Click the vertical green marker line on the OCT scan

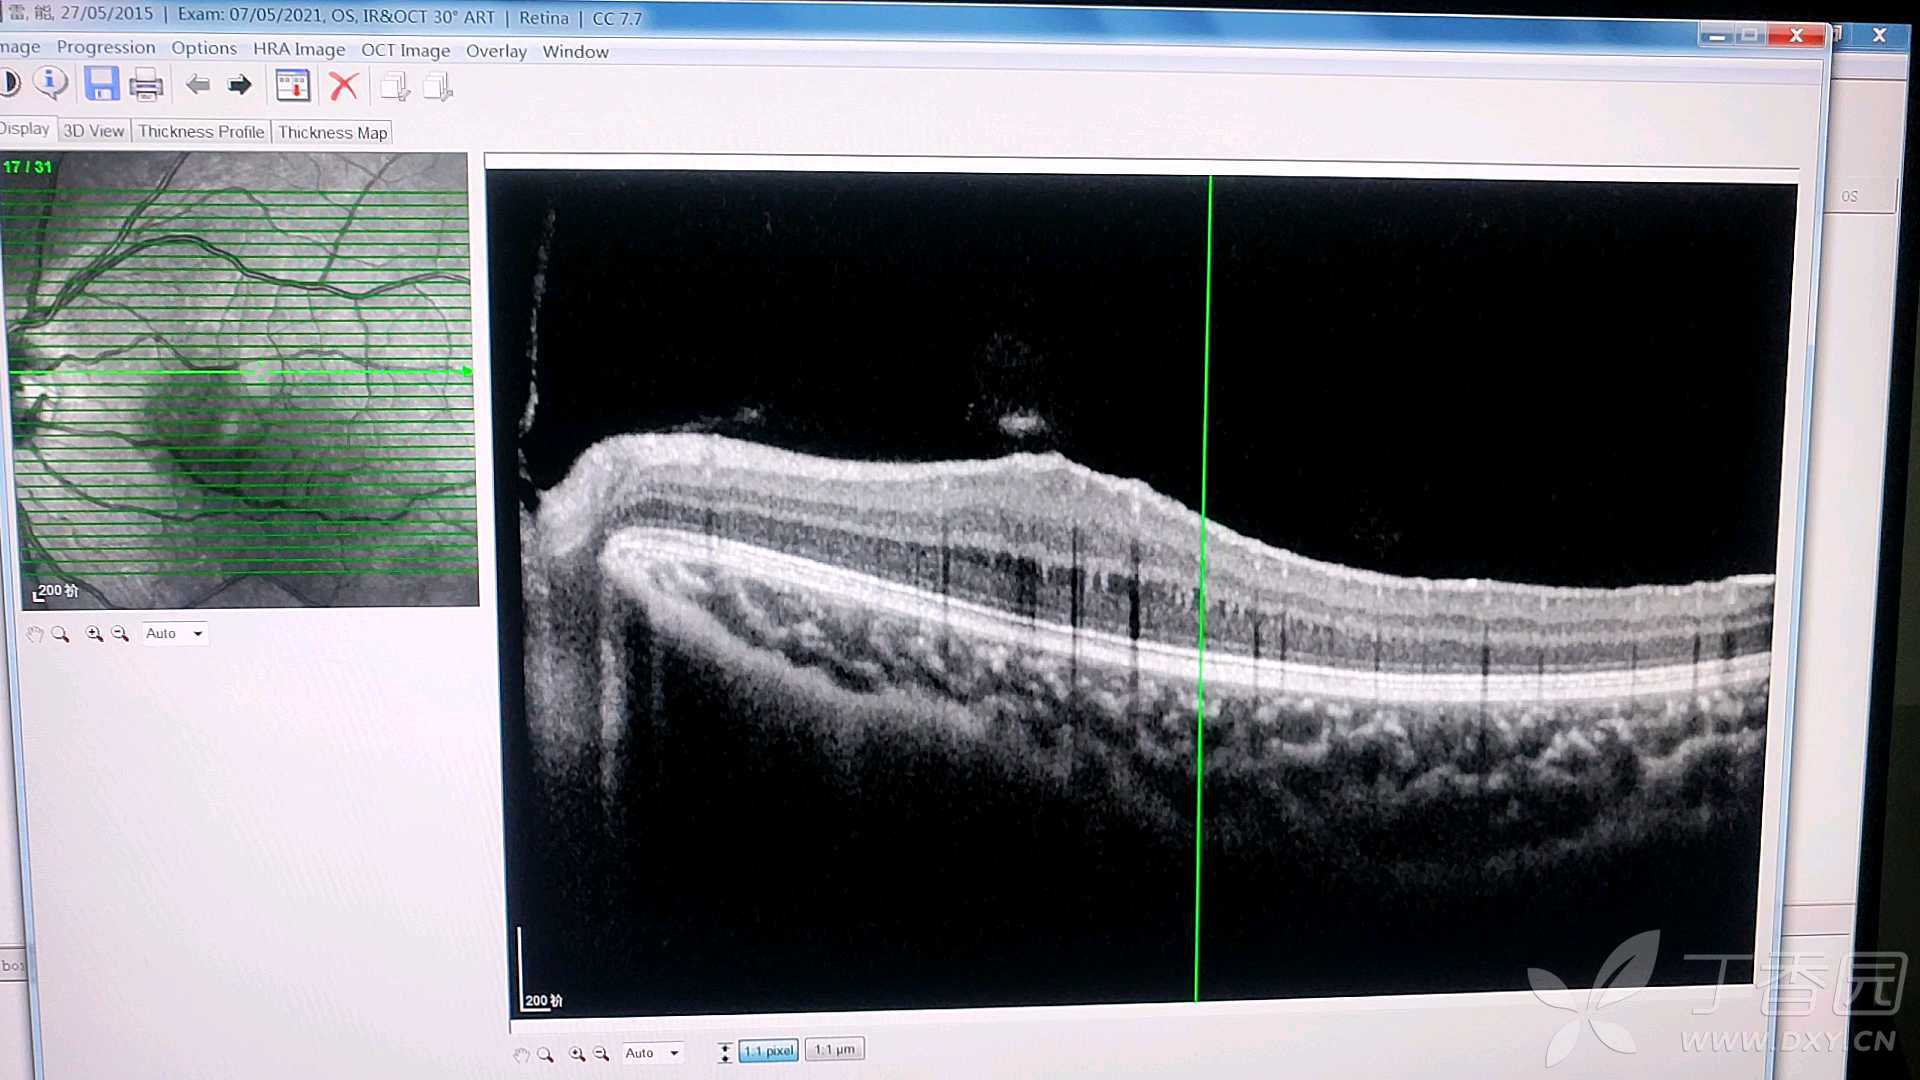(1203, 588)
